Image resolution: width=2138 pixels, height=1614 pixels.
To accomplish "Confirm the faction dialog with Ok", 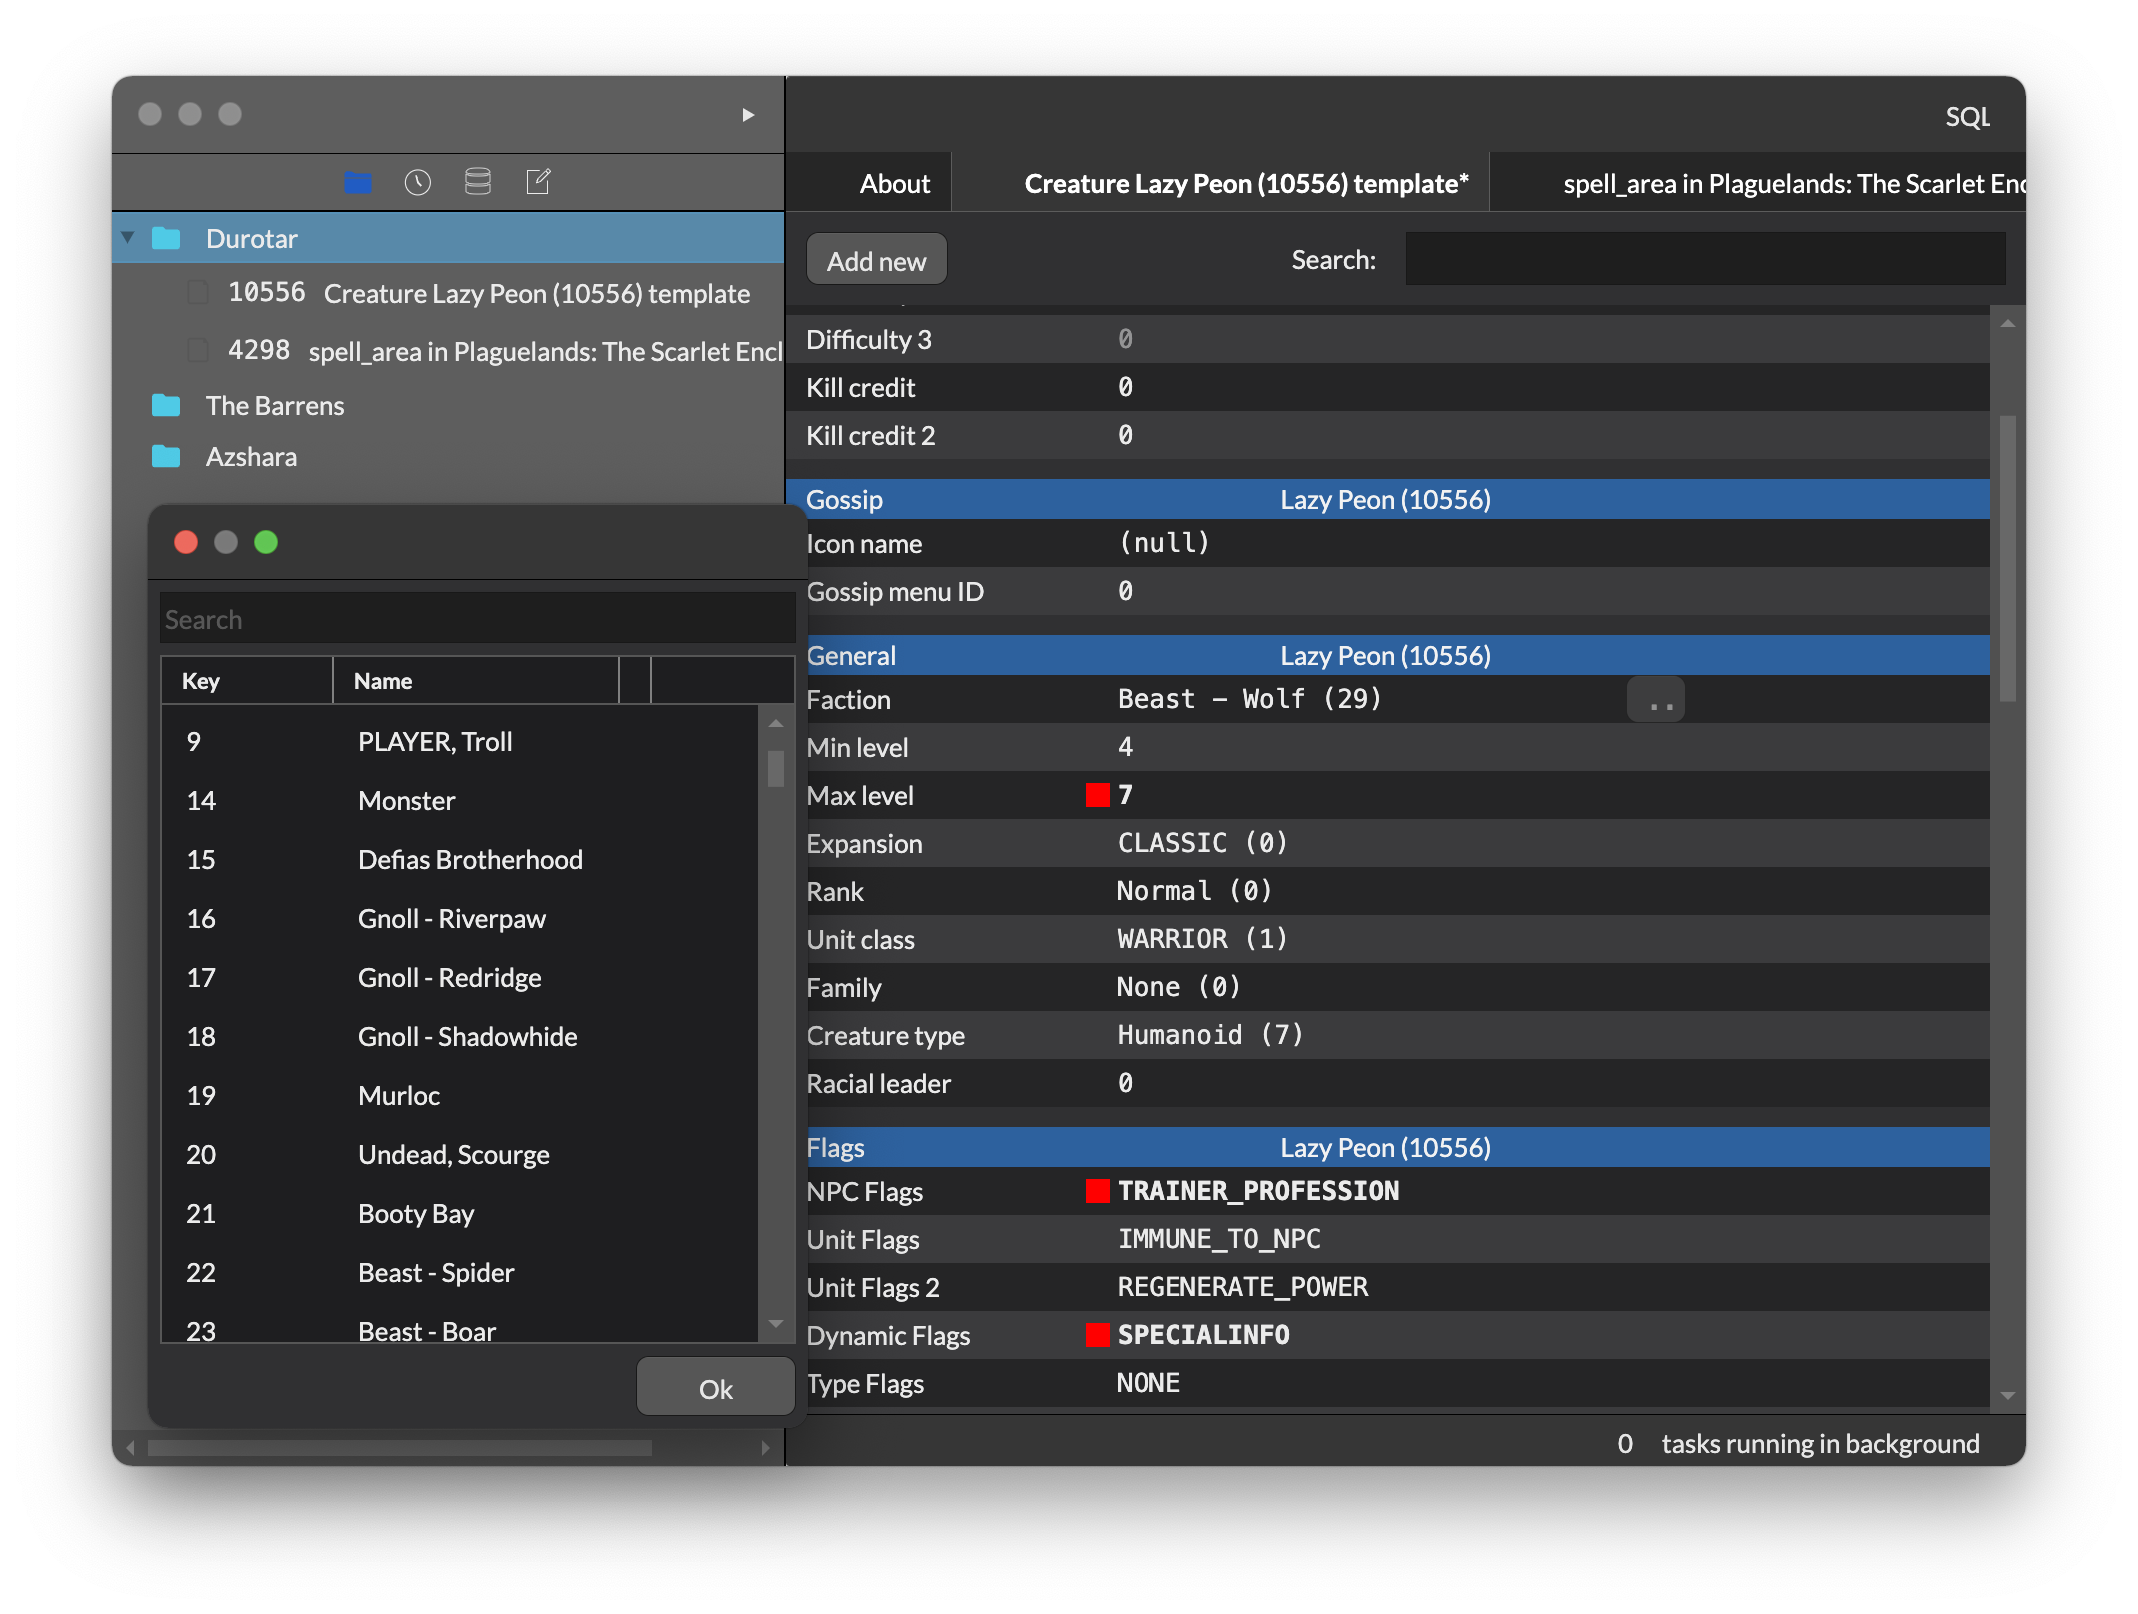I will coord(715,1388).
